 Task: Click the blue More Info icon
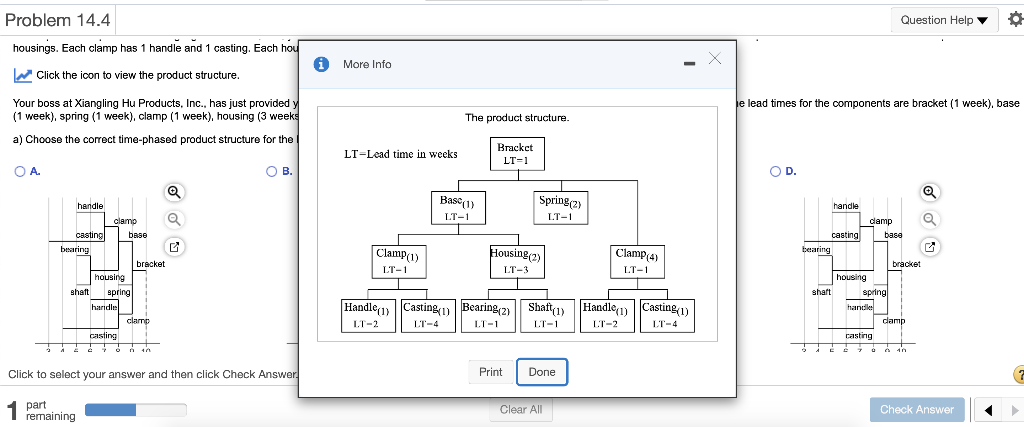tap(321, 64)
